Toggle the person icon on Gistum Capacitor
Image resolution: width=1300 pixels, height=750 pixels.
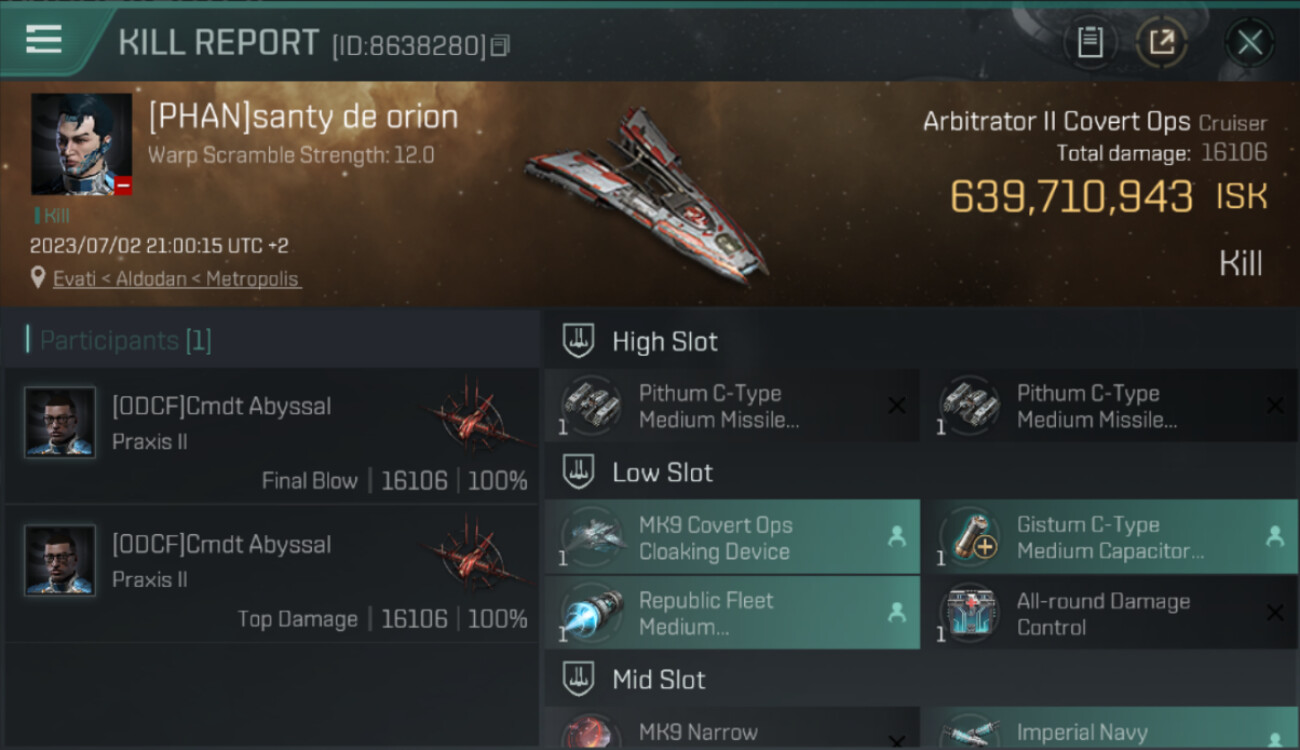(x=1274, y=536)
